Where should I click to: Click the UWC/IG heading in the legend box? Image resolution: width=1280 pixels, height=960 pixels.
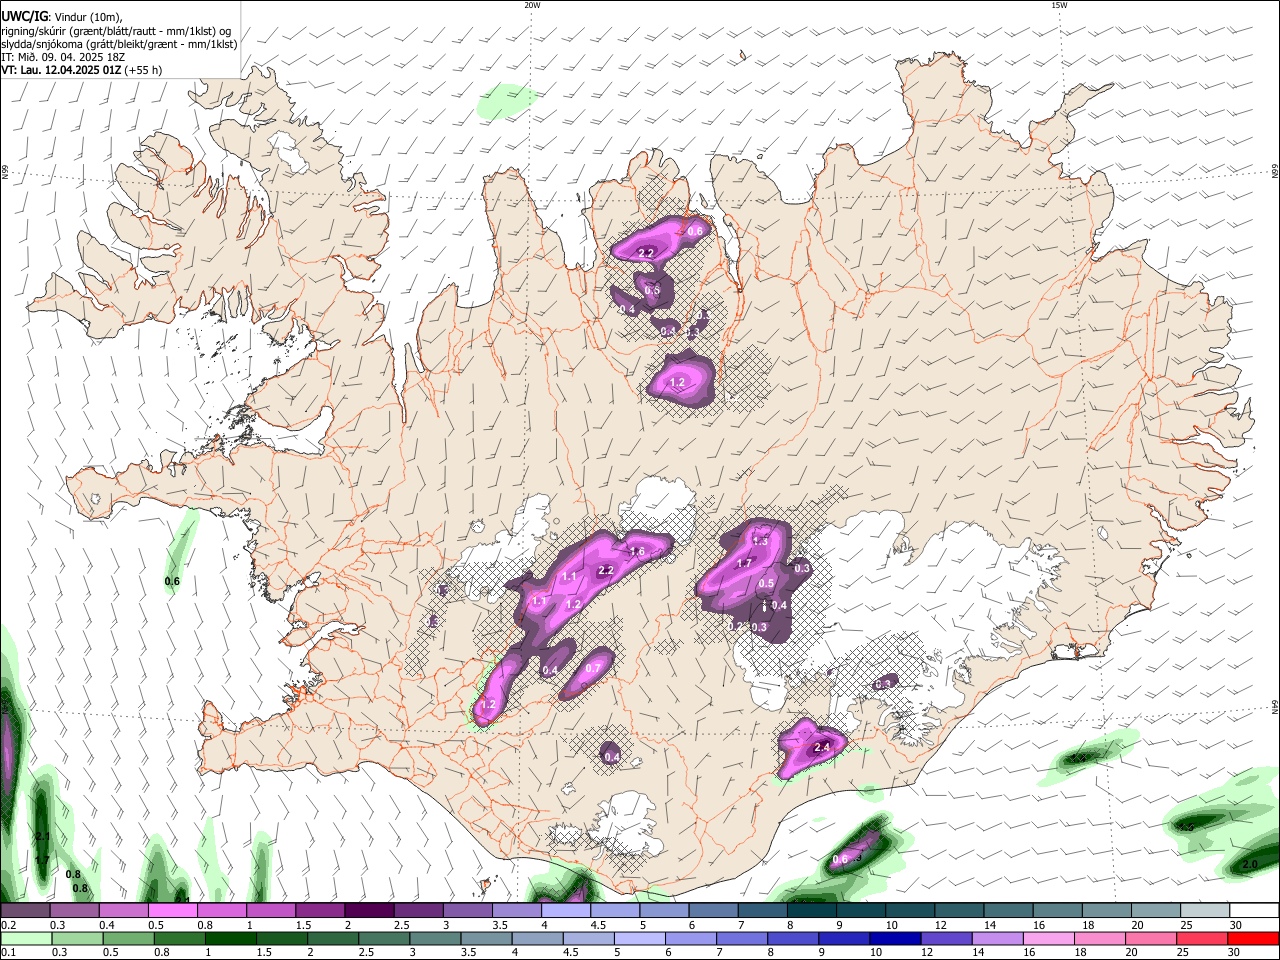click(x=23, y=17)
